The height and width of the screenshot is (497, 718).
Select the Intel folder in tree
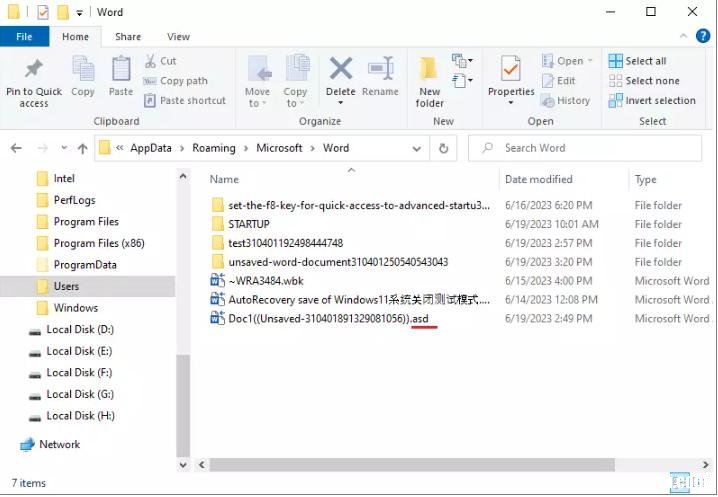point(55,179)
